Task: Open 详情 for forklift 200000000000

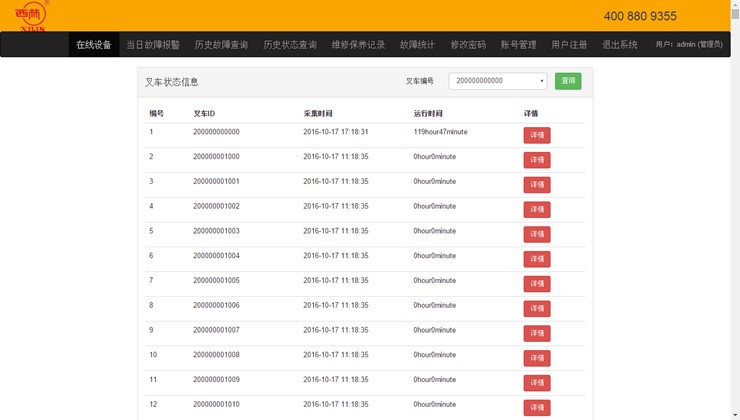Action: click(537, 135)
